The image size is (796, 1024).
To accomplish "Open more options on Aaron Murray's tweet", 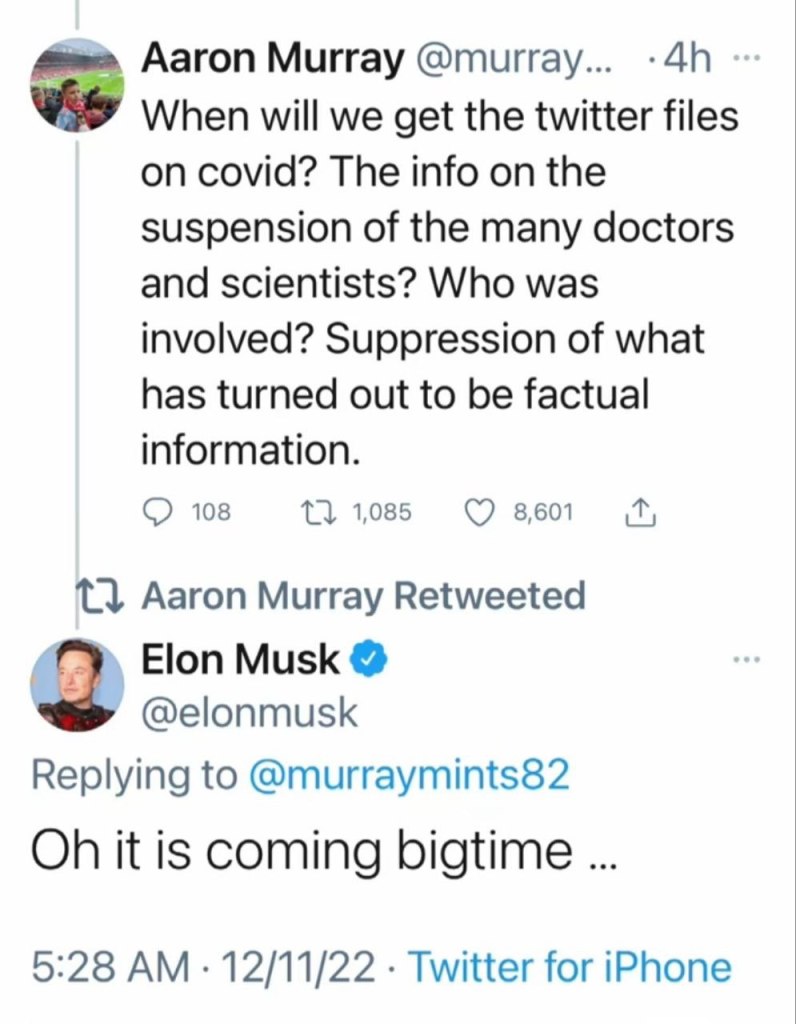I will [x=740, y=59].
